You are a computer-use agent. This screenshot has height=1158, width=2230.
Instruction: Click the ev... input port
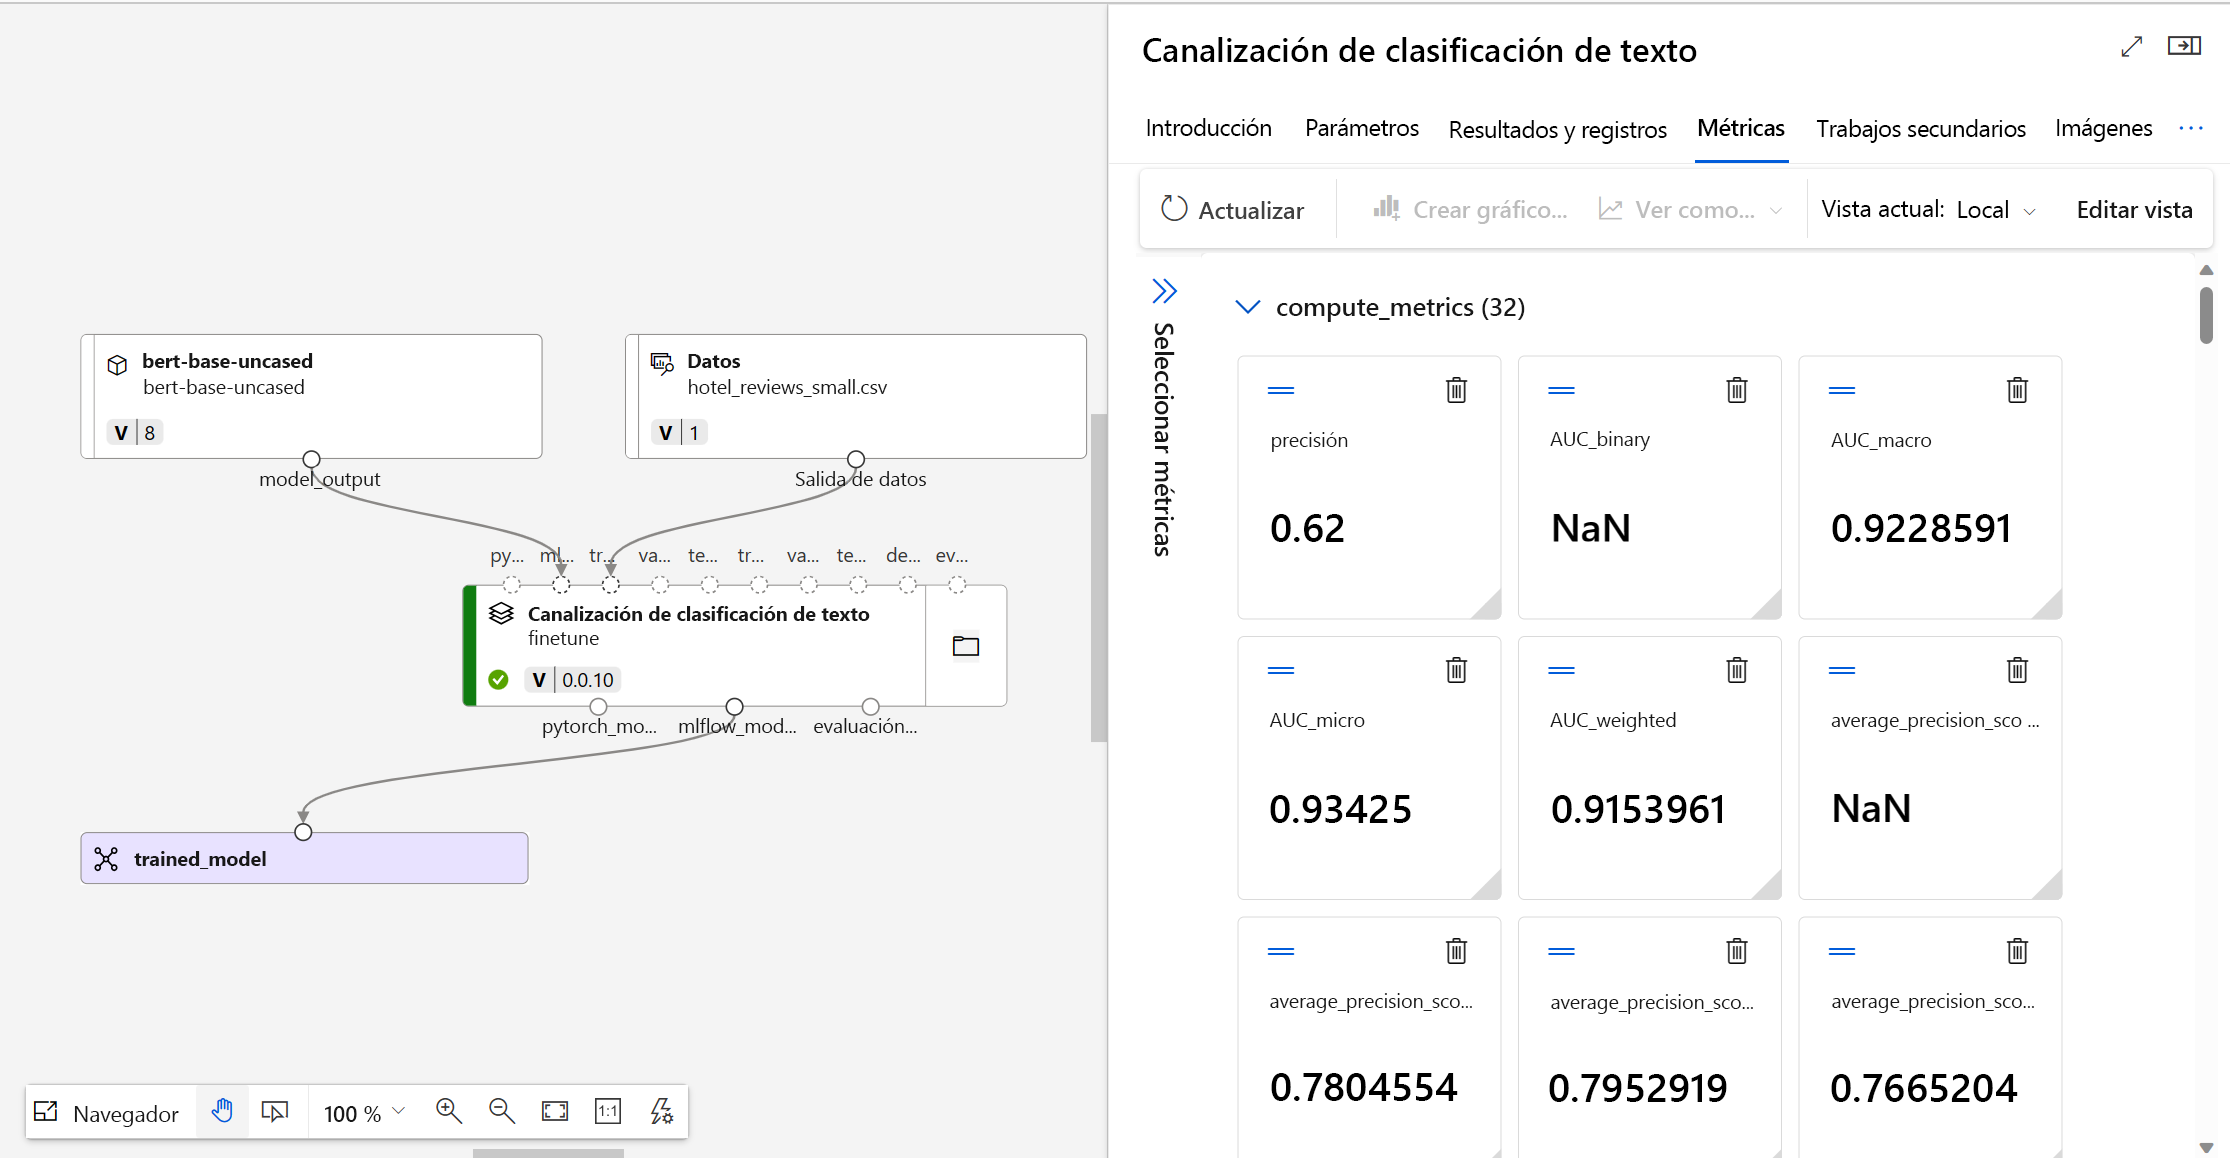[x=957, y=585]
